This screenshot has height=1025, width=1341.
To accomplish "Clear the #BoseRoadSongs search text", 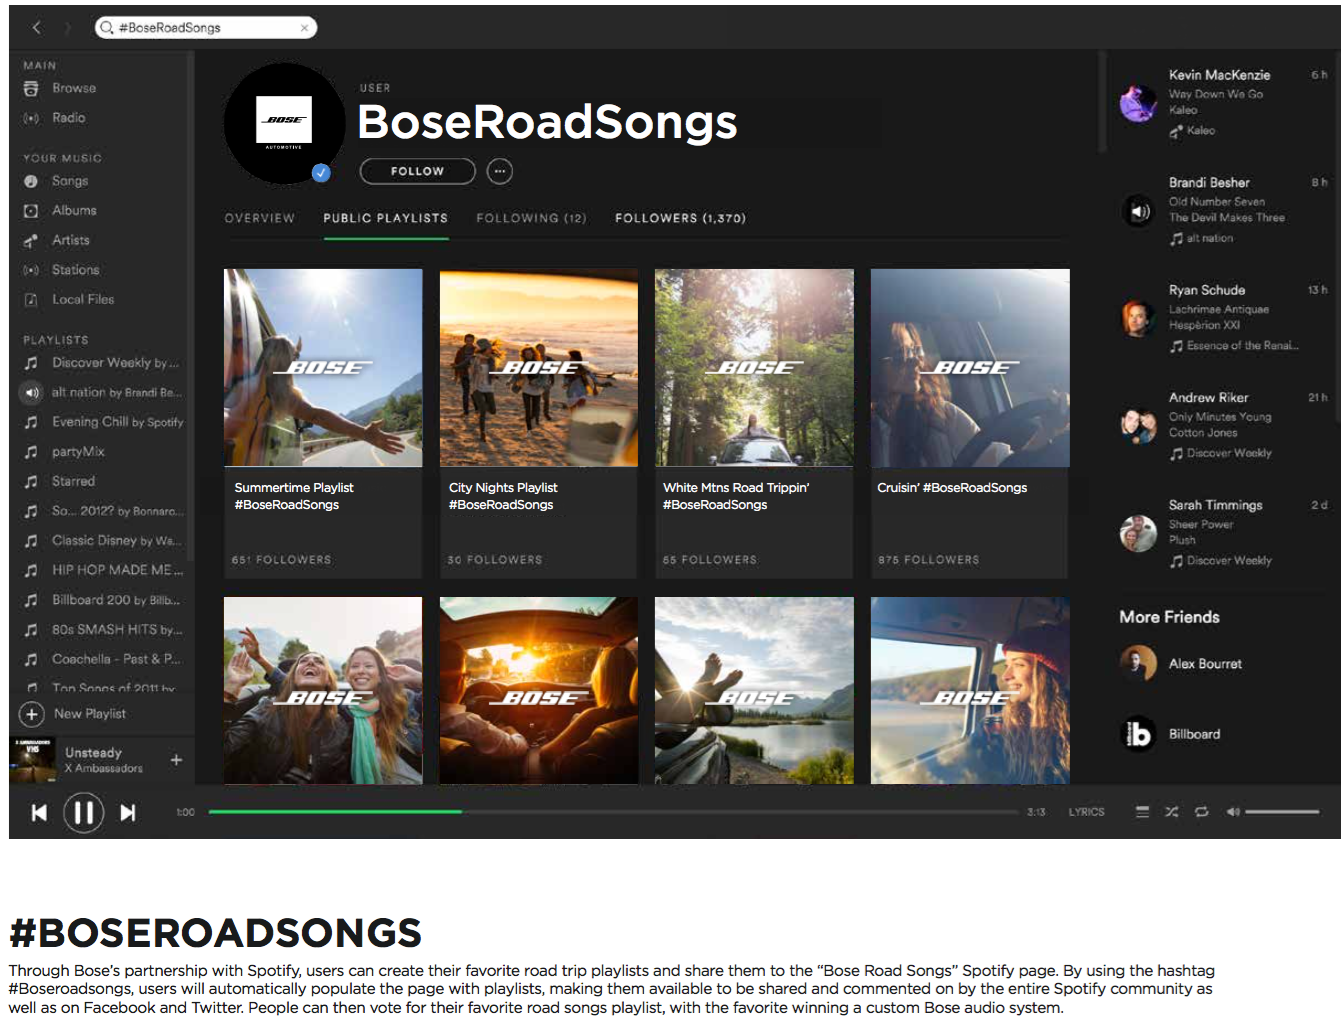I will (304, 28).
